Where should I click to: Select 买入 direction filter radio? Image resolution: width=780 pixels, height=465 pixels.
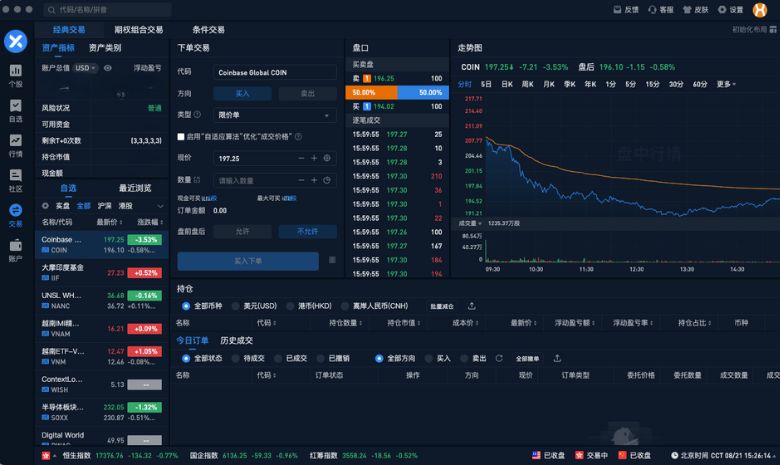(x=428, y=358)
